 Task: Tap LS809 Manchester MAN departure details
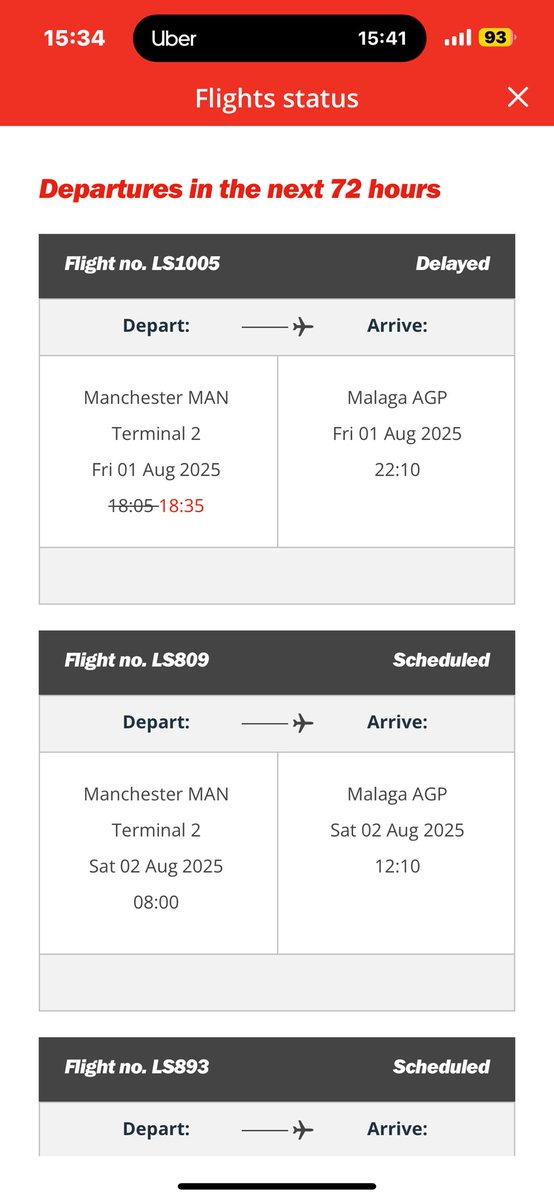158,848
